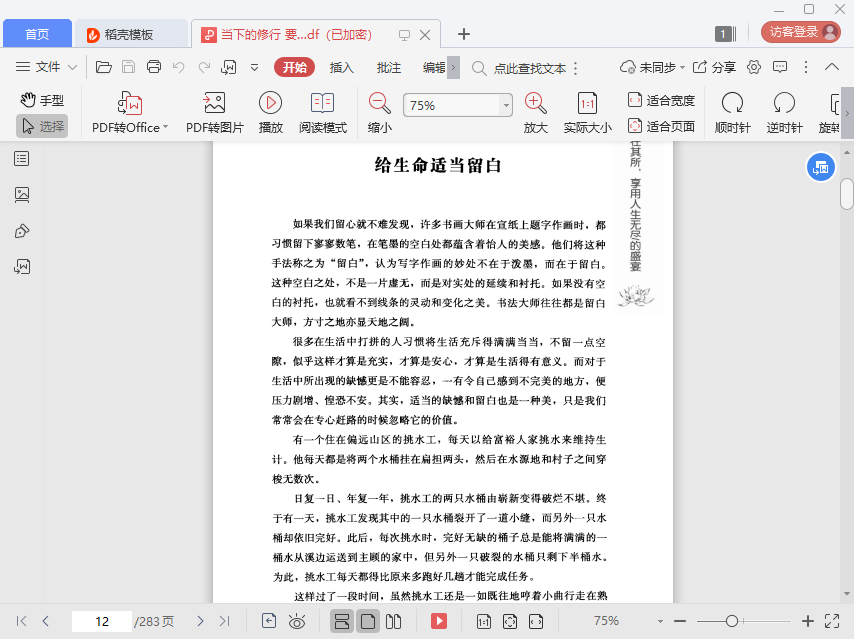
Task: Click the floating blue translate button
Action: 820,168
